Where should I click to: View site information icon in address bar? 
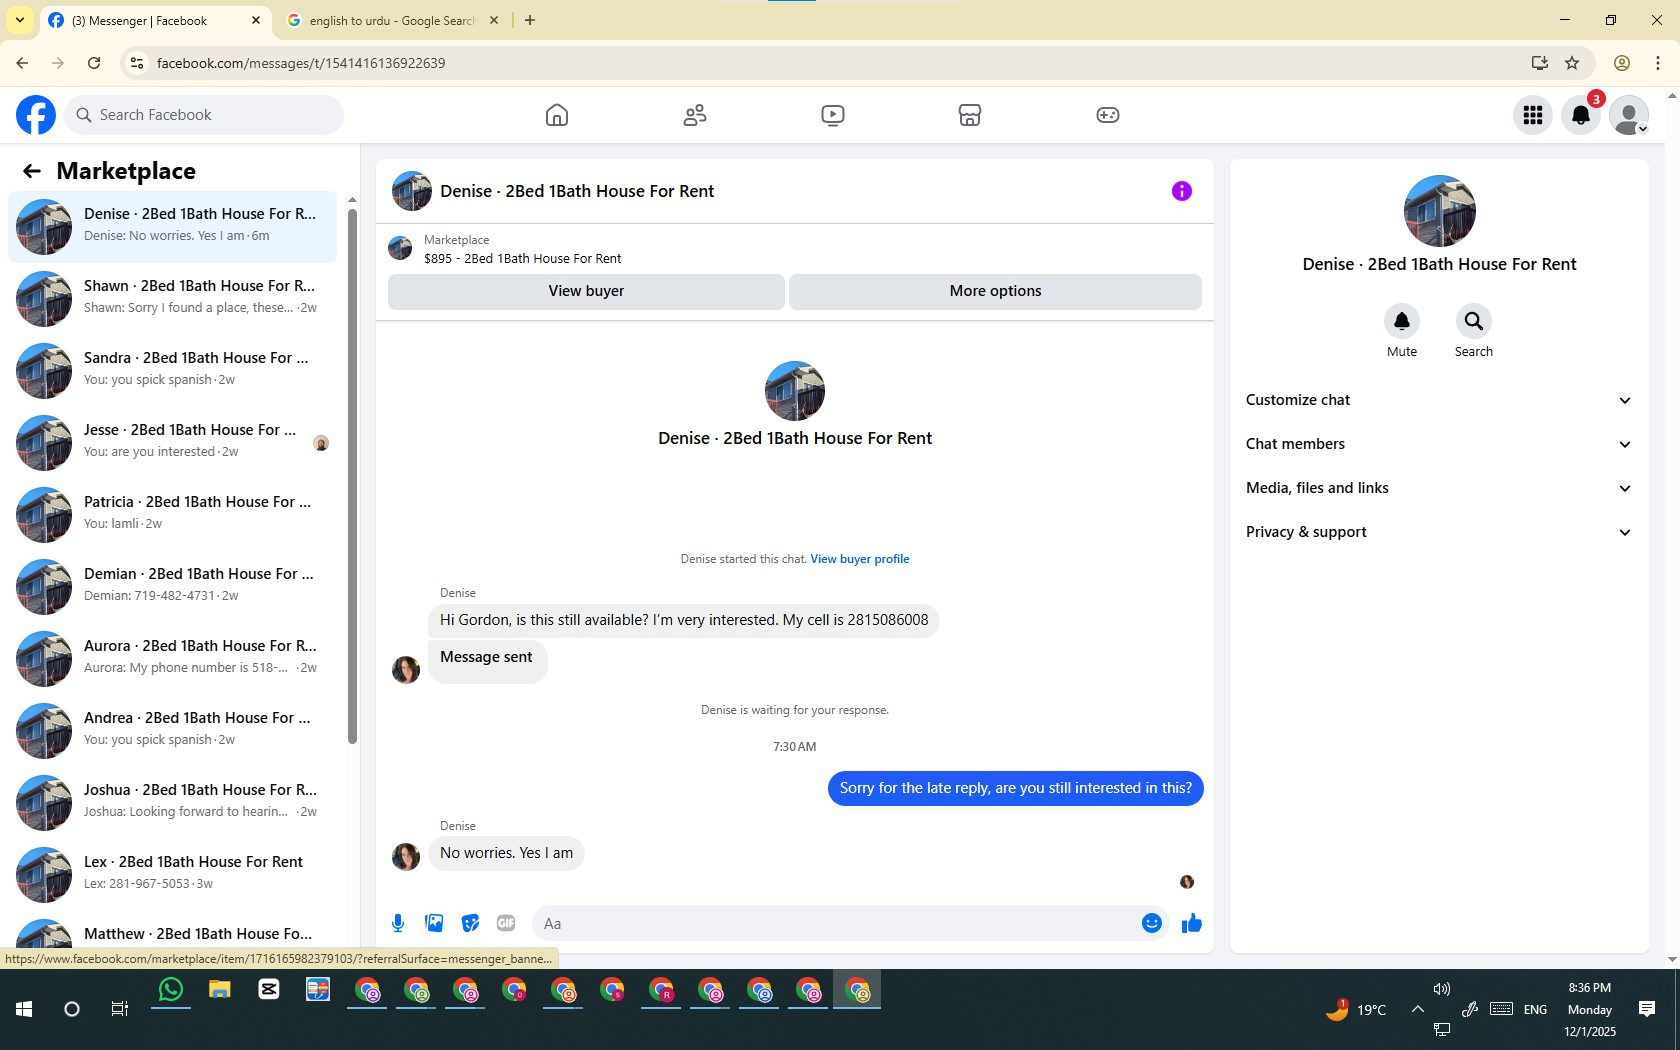(x=137, y=63)
